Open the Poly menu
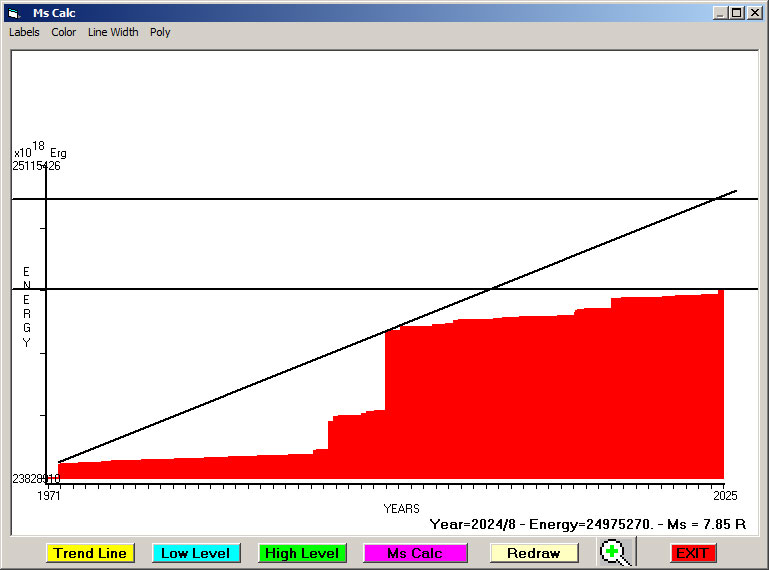The image size is (769, 570). [160, 32]
